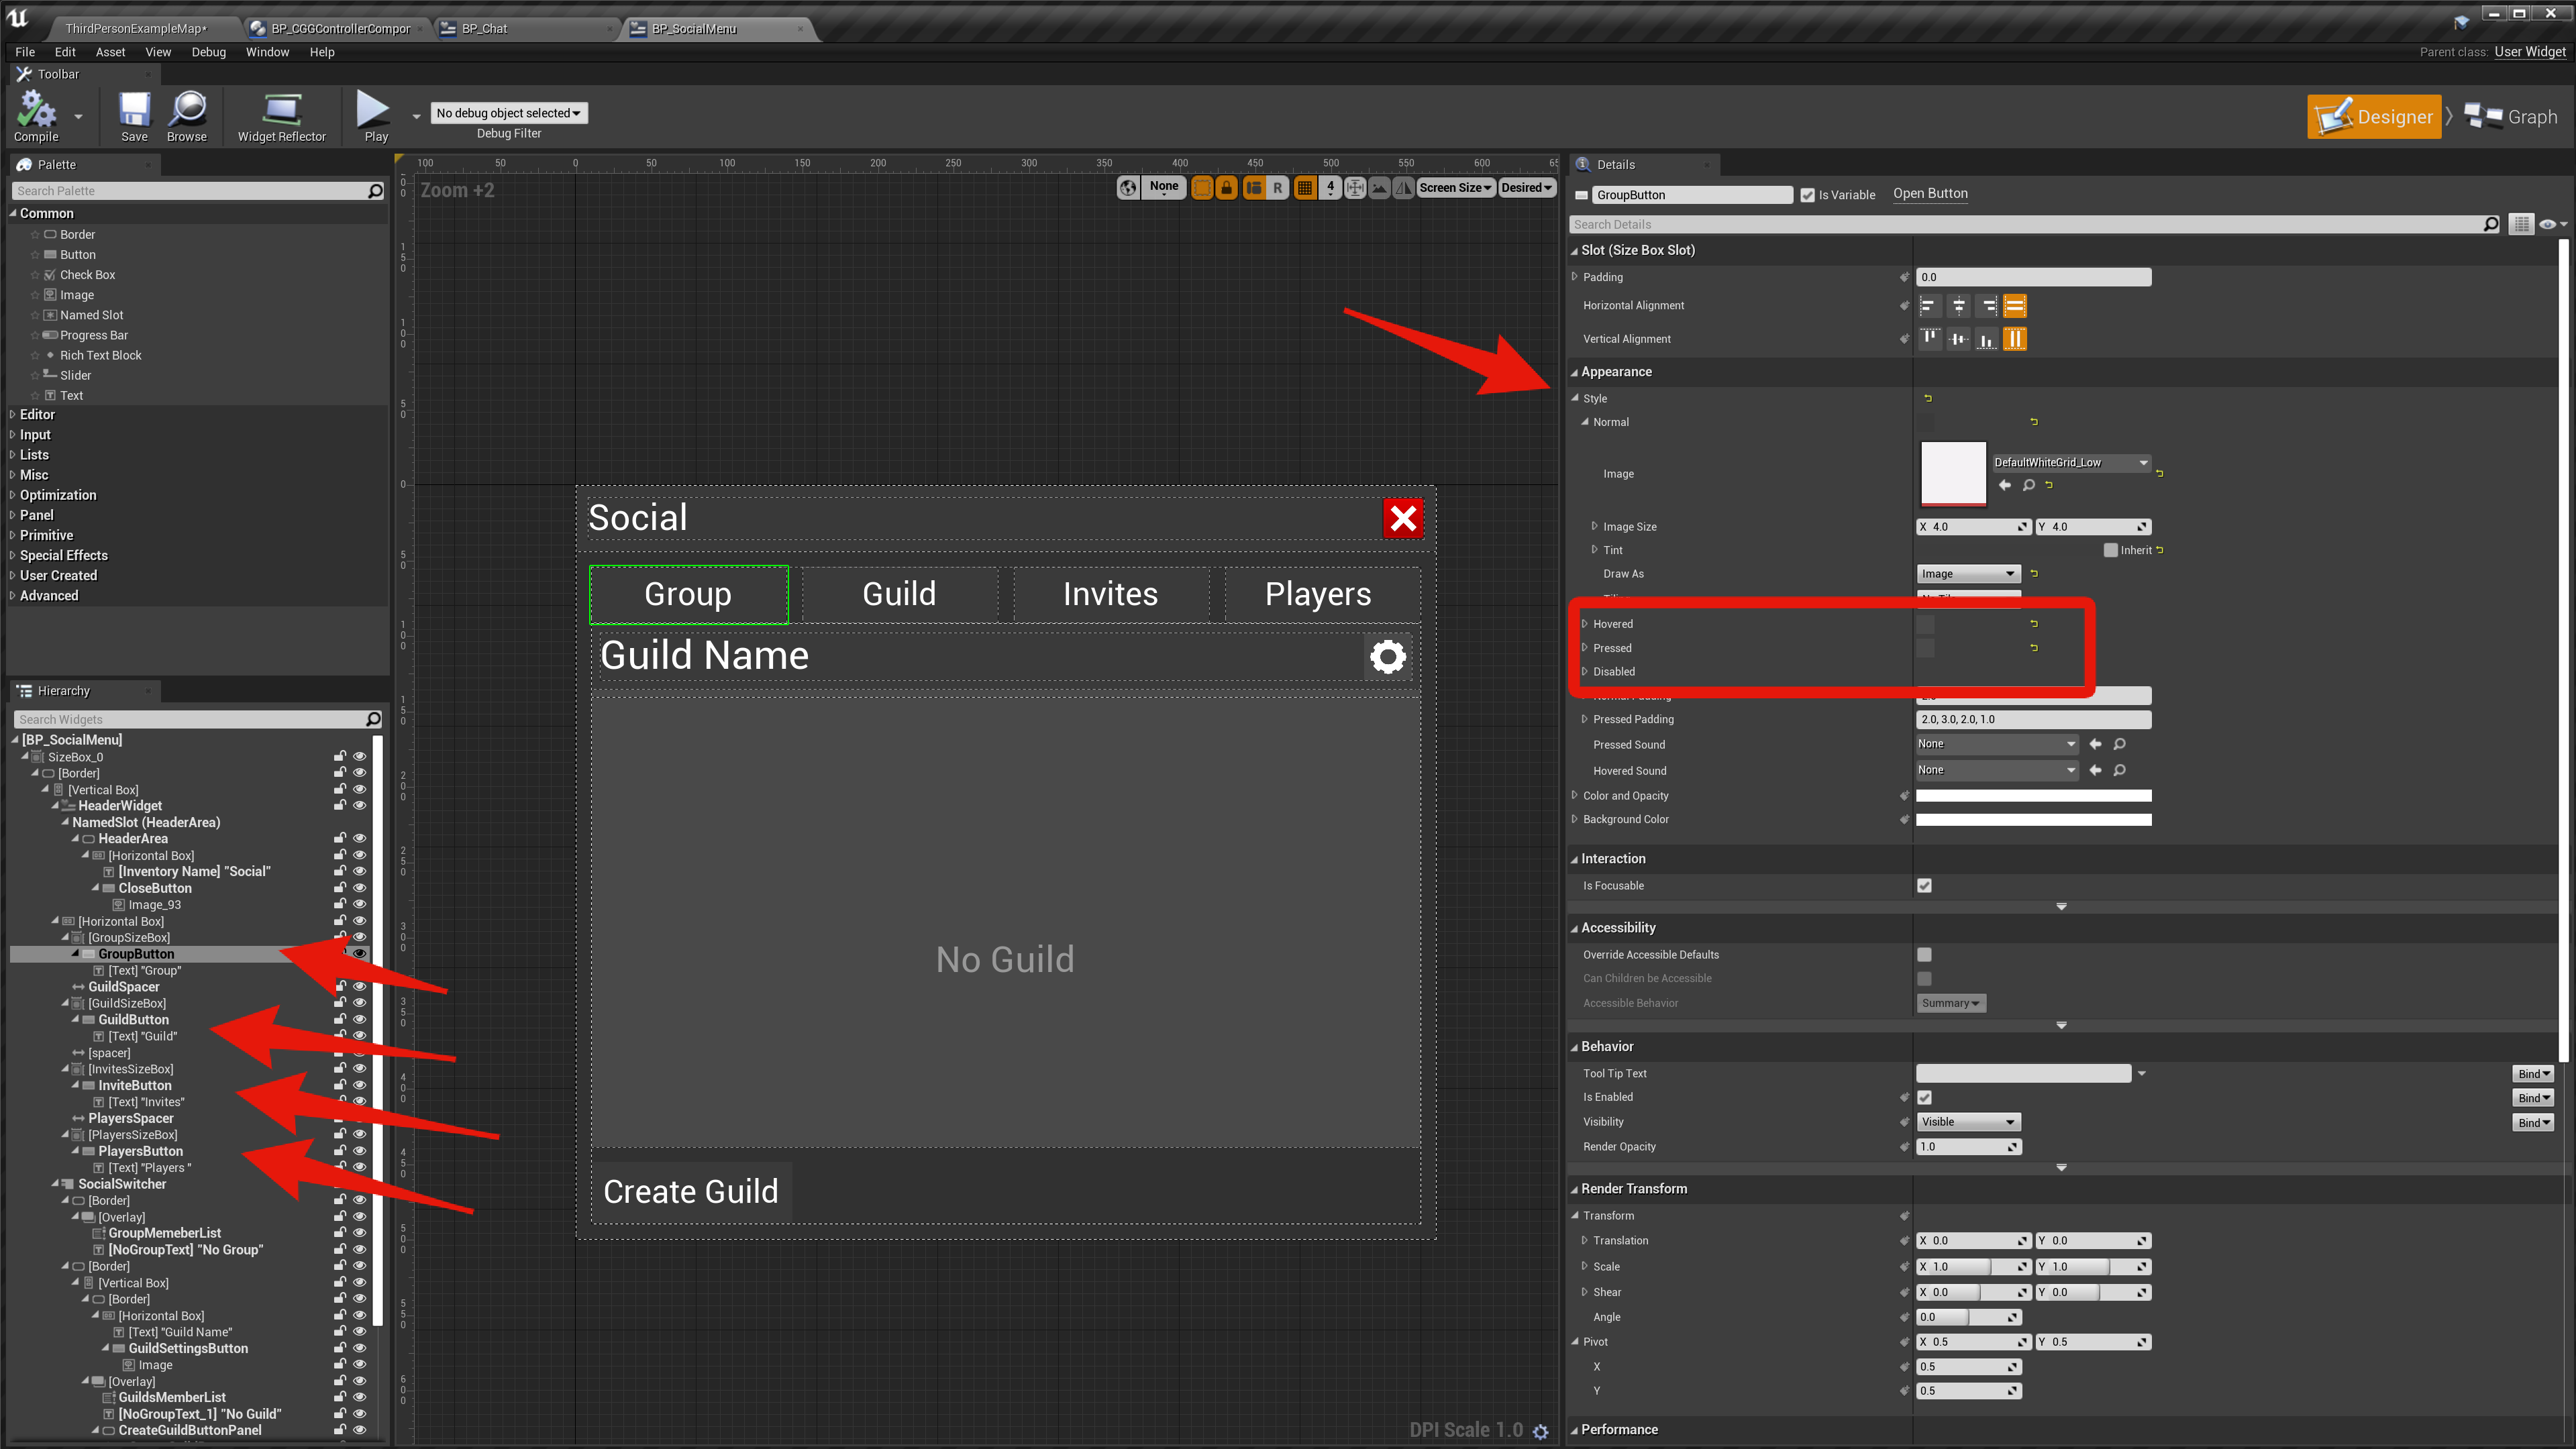2576x1449 pixels.
Task: Click the red close X in Social header
Action: pos(1402,518)
